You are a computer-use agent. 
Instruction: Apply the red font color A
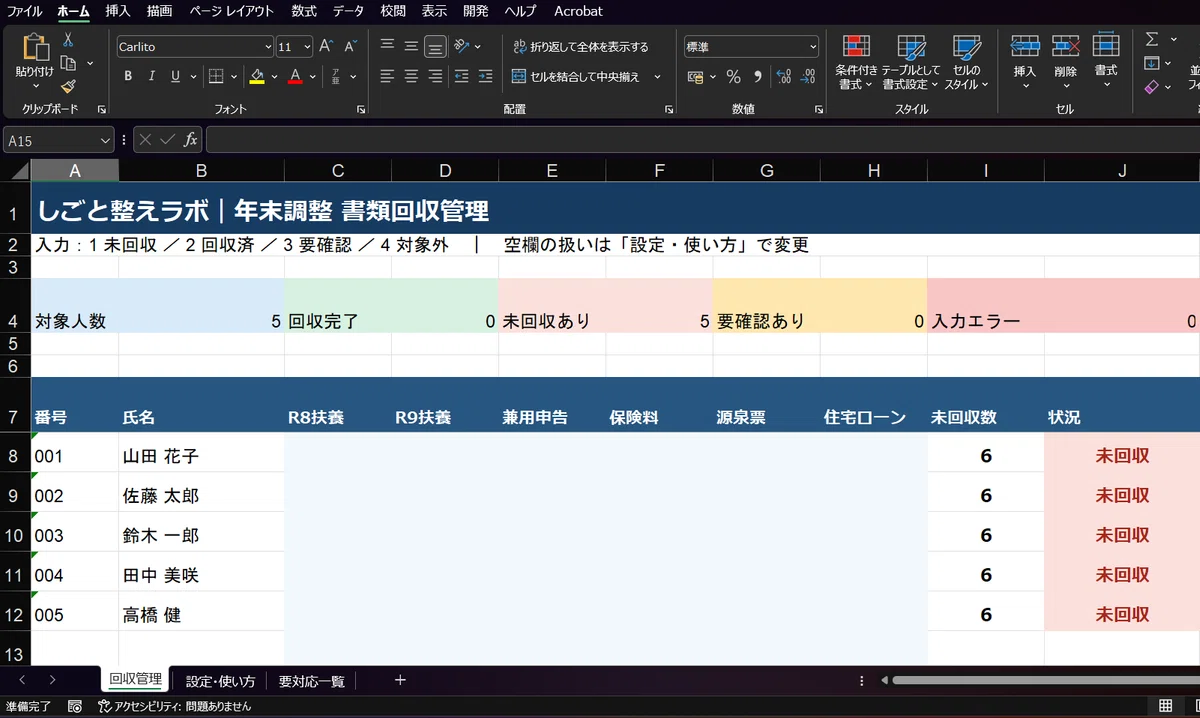click(x=295, y=76)
